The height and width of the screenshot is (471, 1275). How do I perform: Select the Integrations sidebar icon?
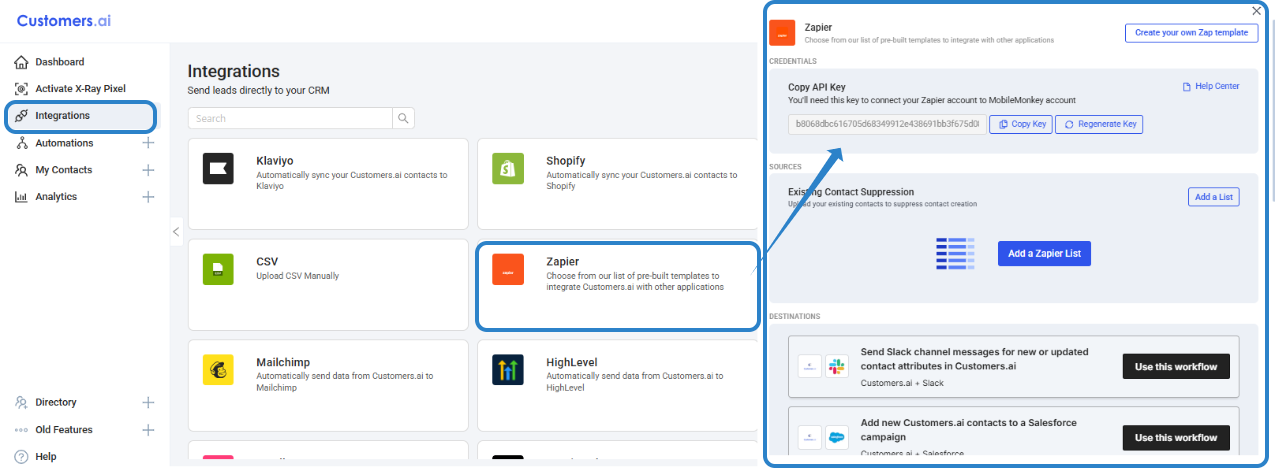click(x=21, y=116)
